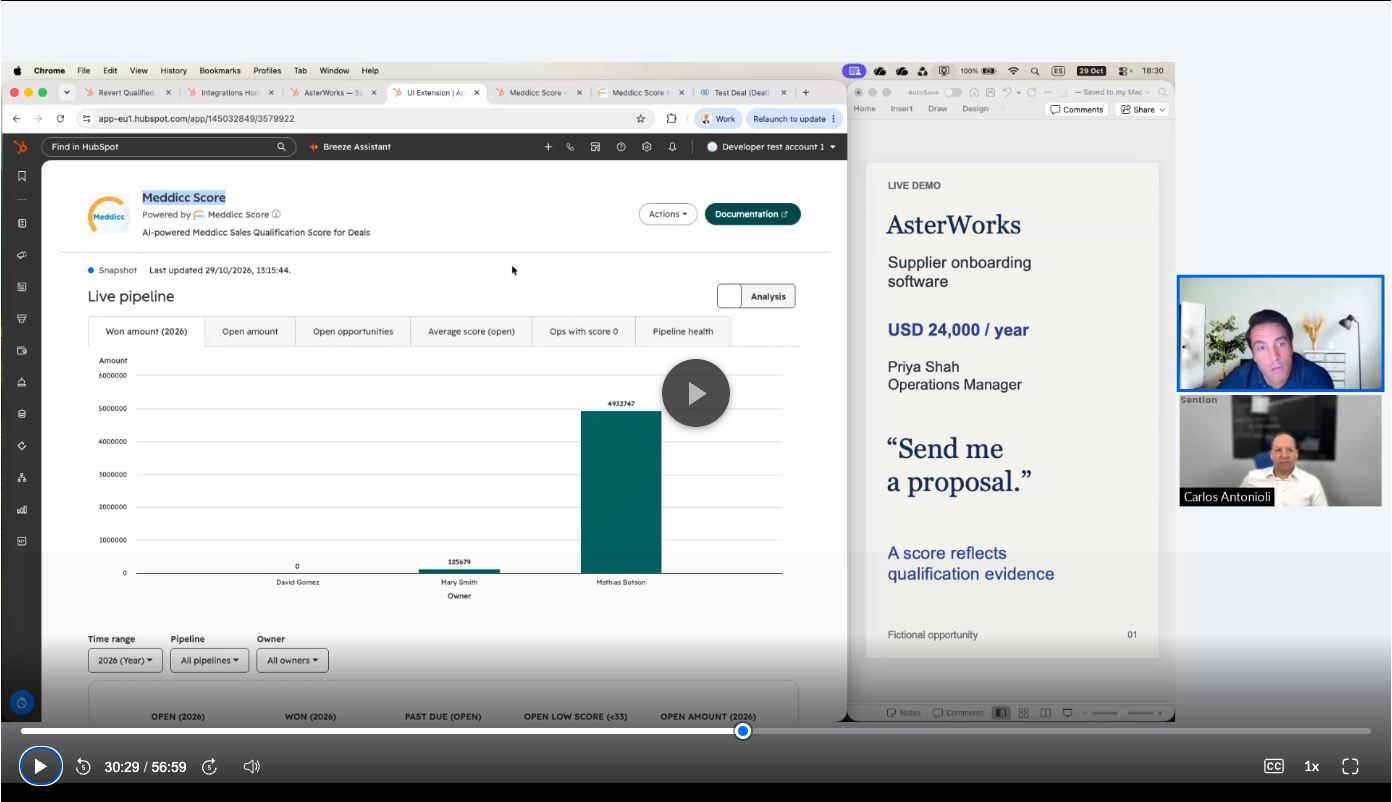Click the play button in the player controls bar
1392x802 pixels.
tap(40, 766)
